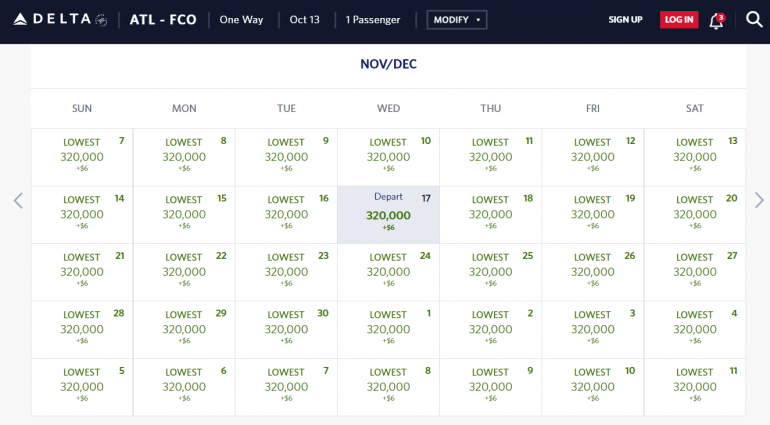This screenshot has height=425, width=770.
Task: Click the SIGN UP link
Action: (625, 20)
